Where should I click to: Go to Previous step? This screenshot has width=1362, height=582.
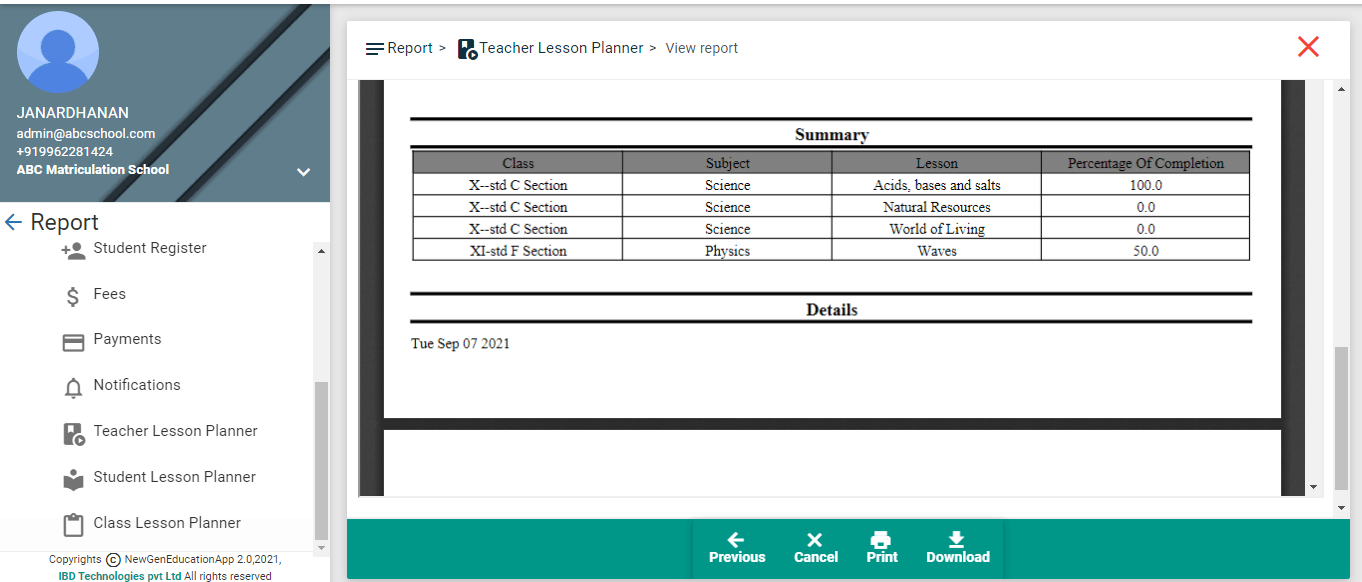pos(737,549)
